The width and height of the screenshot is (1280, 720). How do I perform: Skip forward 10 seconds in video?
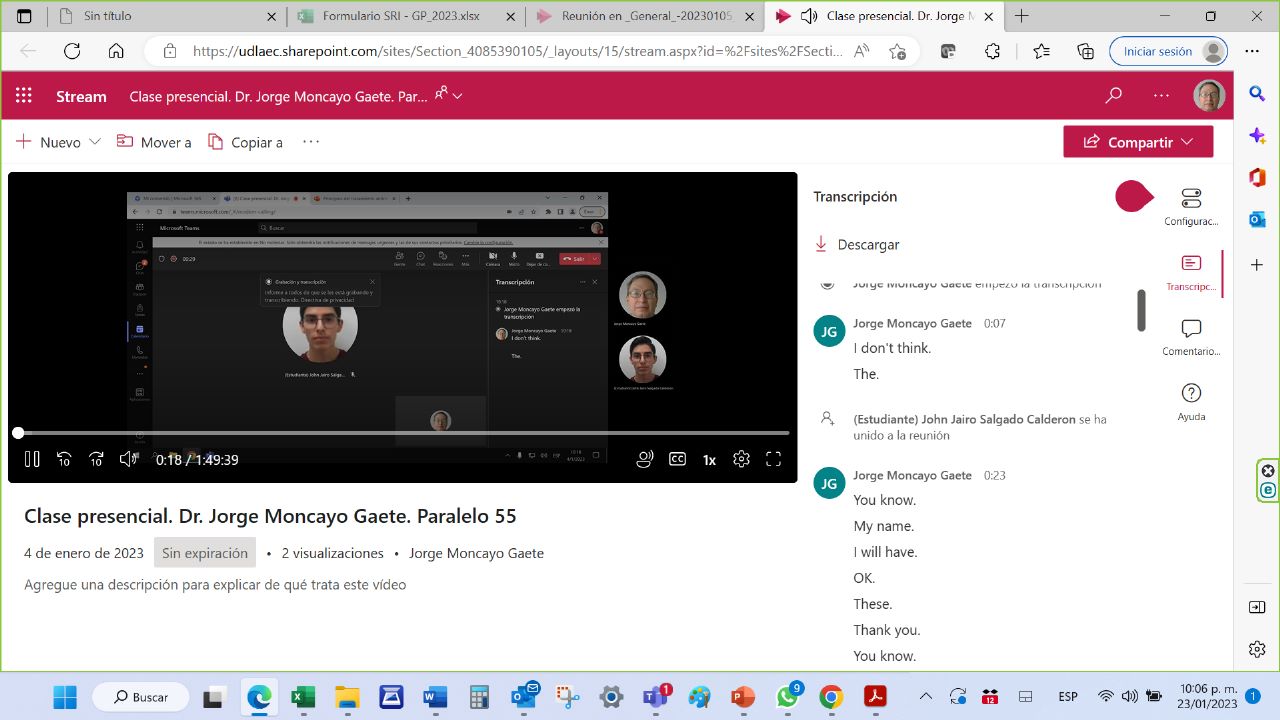[96, 459]
